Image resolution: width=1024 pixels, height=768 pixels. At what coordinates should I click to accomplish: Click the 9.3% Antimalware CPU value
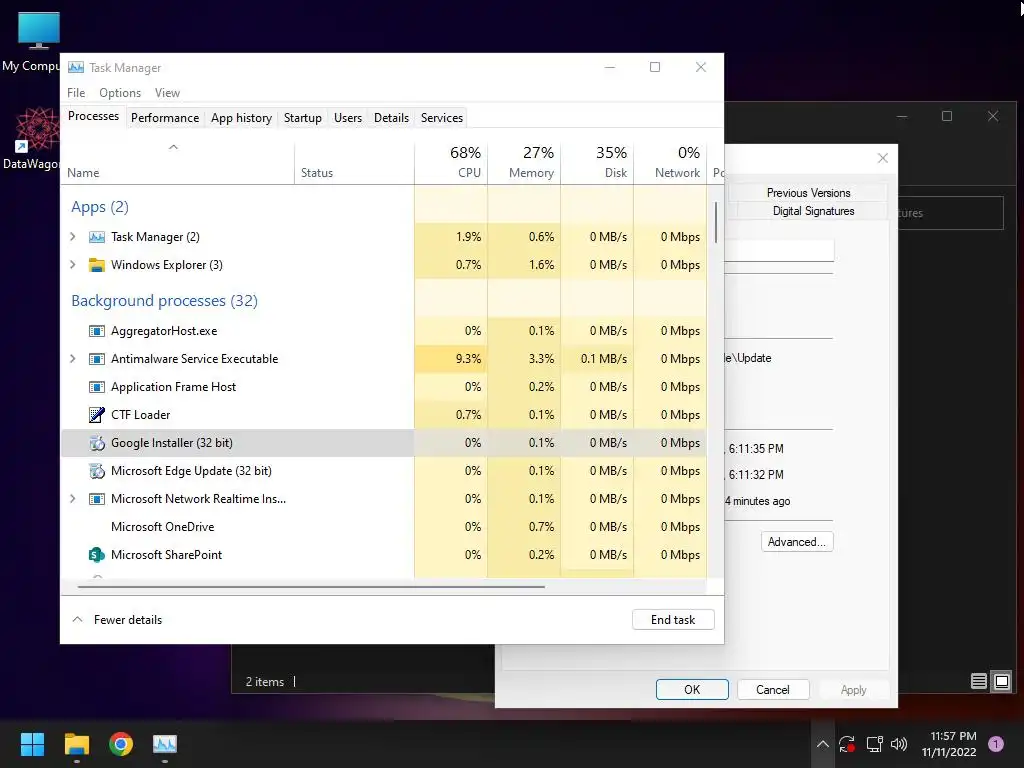pos(468,359)
